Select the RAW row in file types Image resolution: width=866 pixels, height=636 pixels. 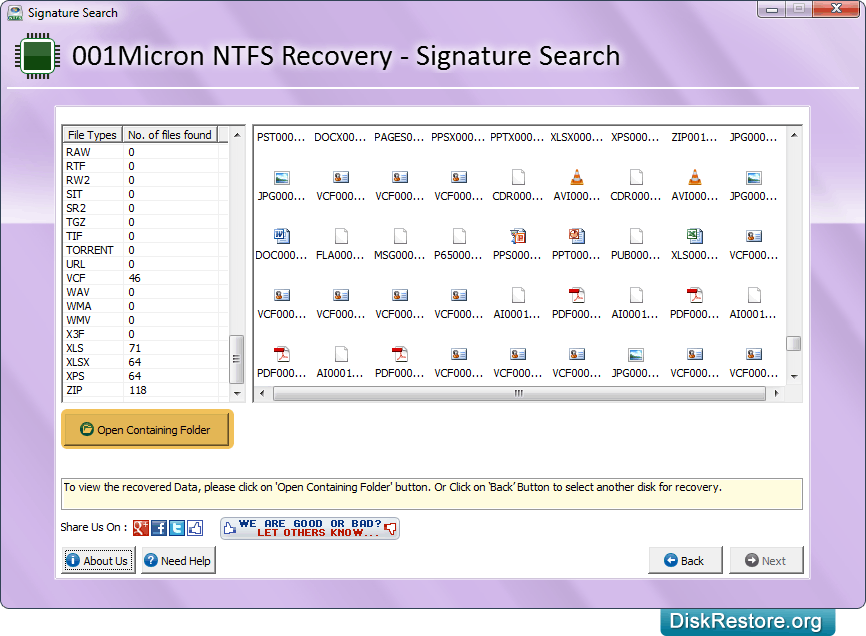pyautogui.click(x=145, y=152)
